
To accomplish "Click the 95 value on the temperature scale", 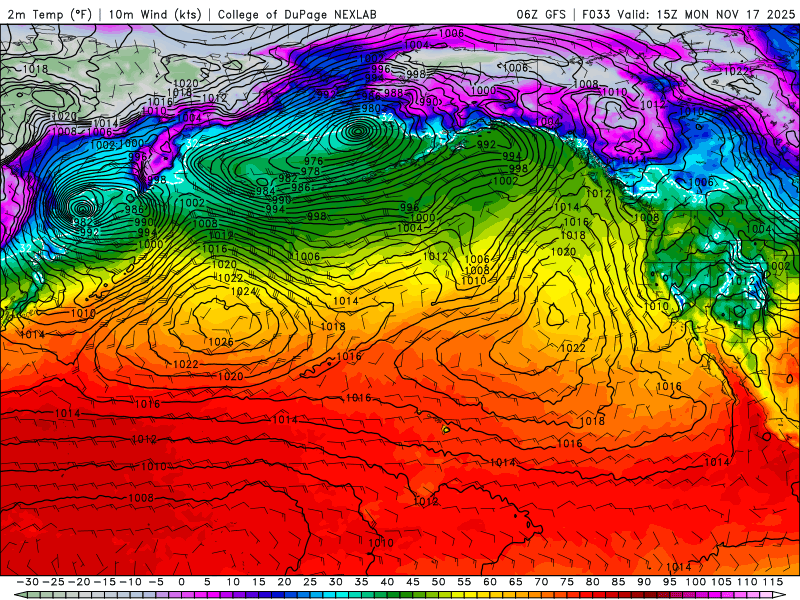I will point(669,582).
